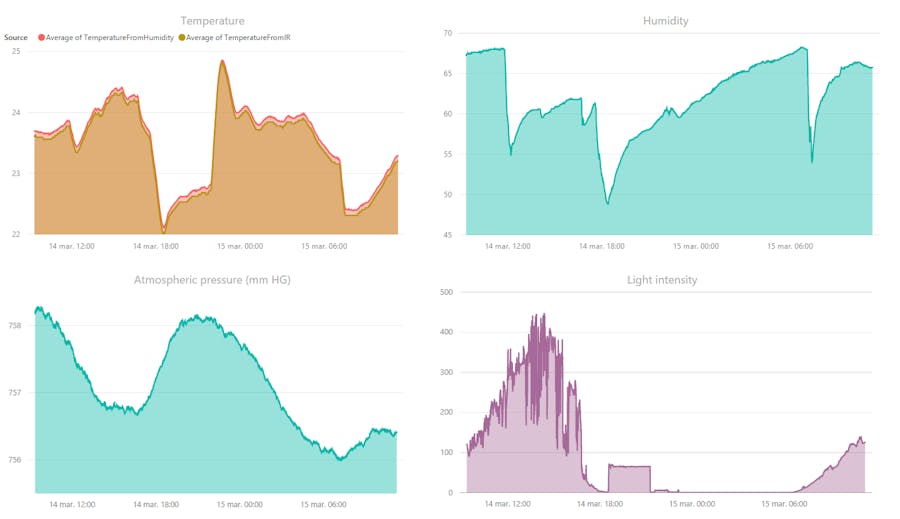The width and height of the screenshot is (900, 519).
Task: Select the Atmospheric pressure (mm HG) title
Action: (x=212, y=280)
